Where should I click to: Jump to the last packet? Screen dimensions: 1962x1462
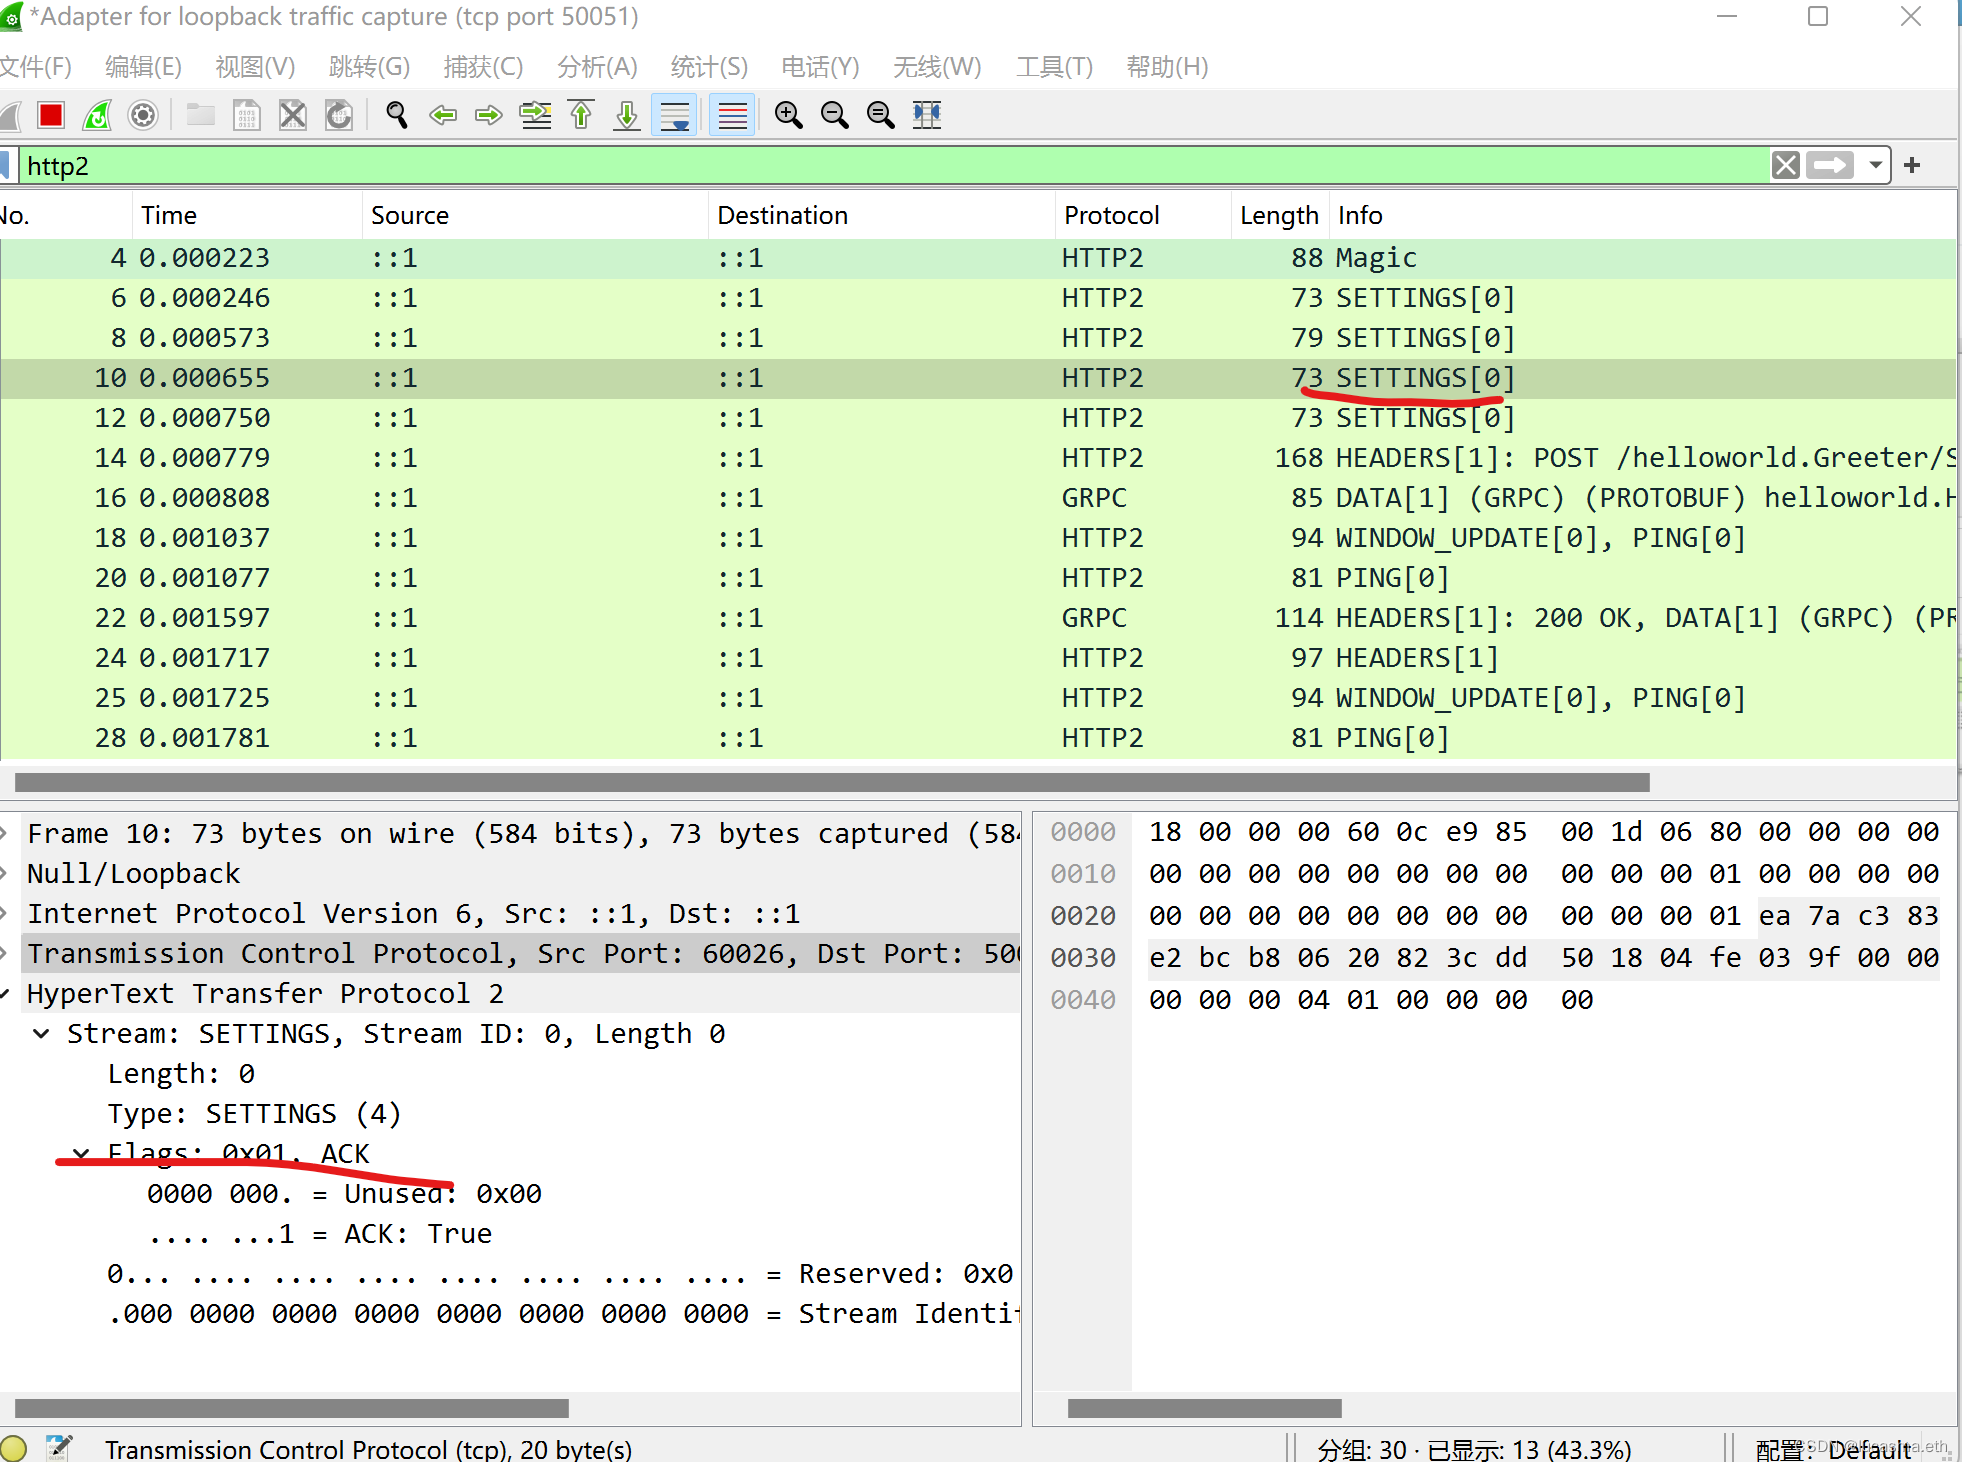627,115
